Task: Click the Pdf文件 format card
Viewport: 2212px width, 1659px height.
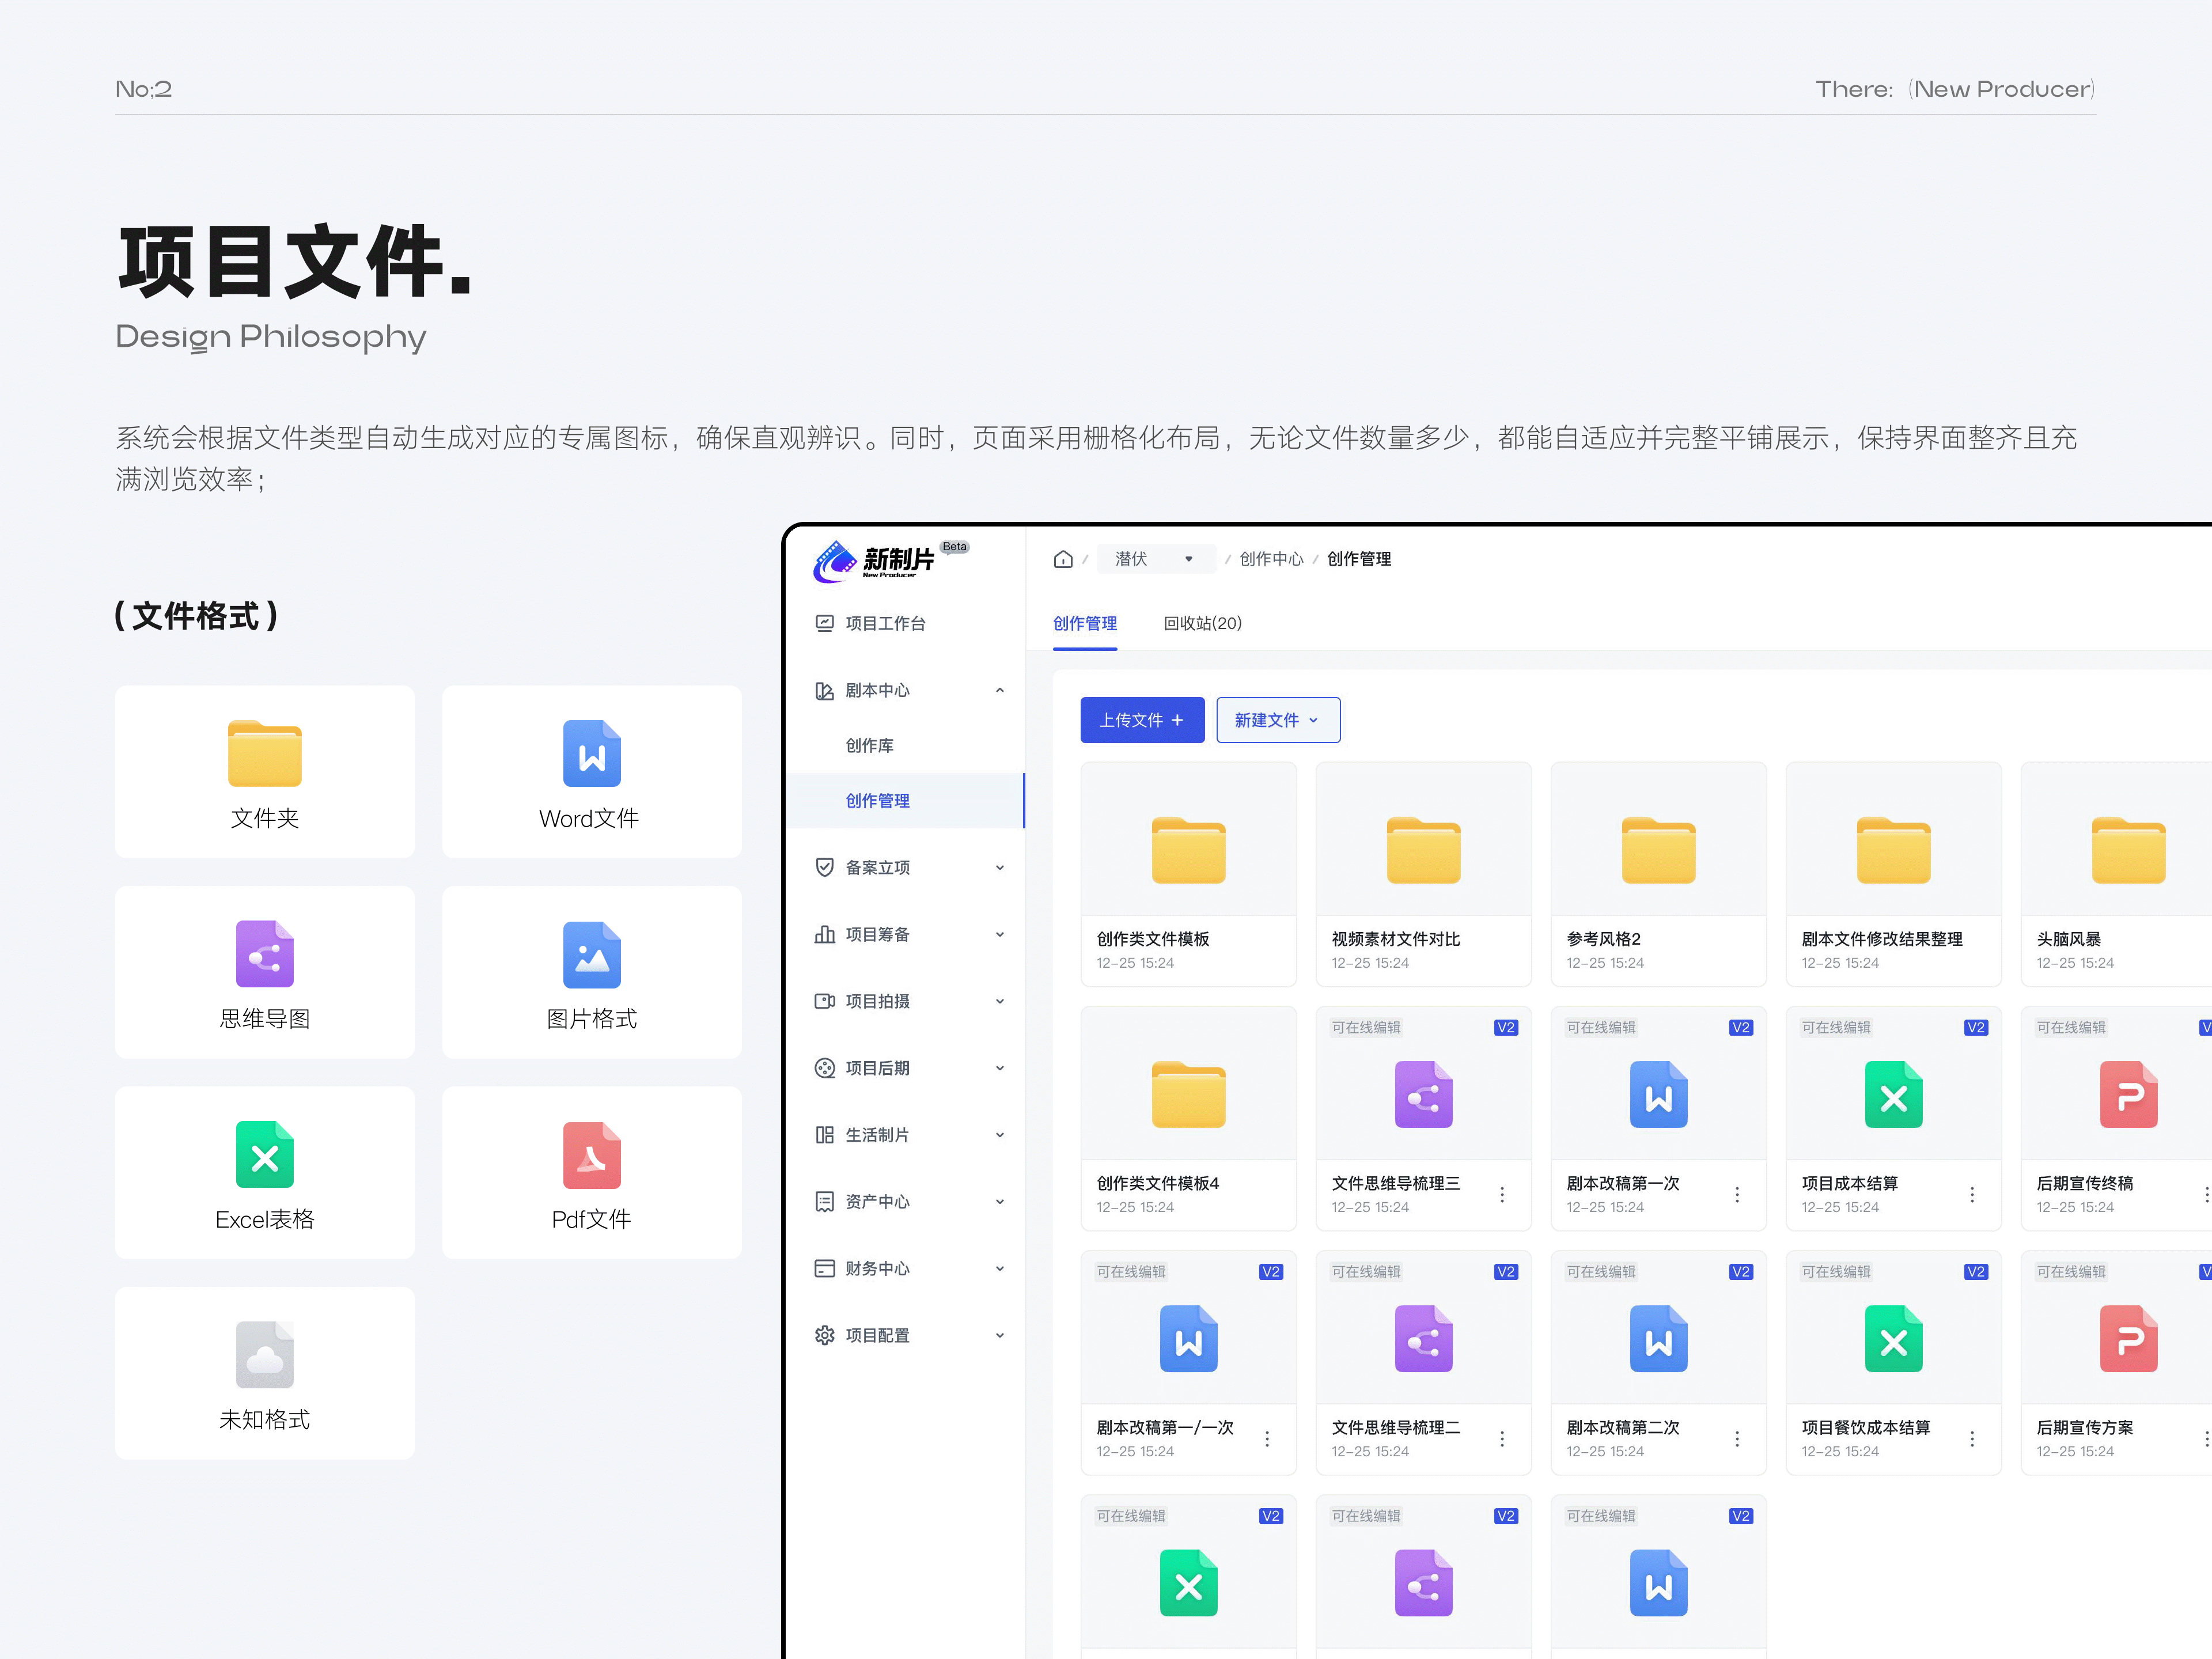Action: tap(591, 1172)
